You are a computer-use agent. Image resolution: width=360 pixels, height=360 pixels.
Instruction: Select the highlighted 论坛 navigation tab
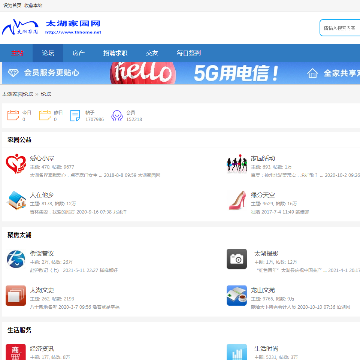coord(48,53)
